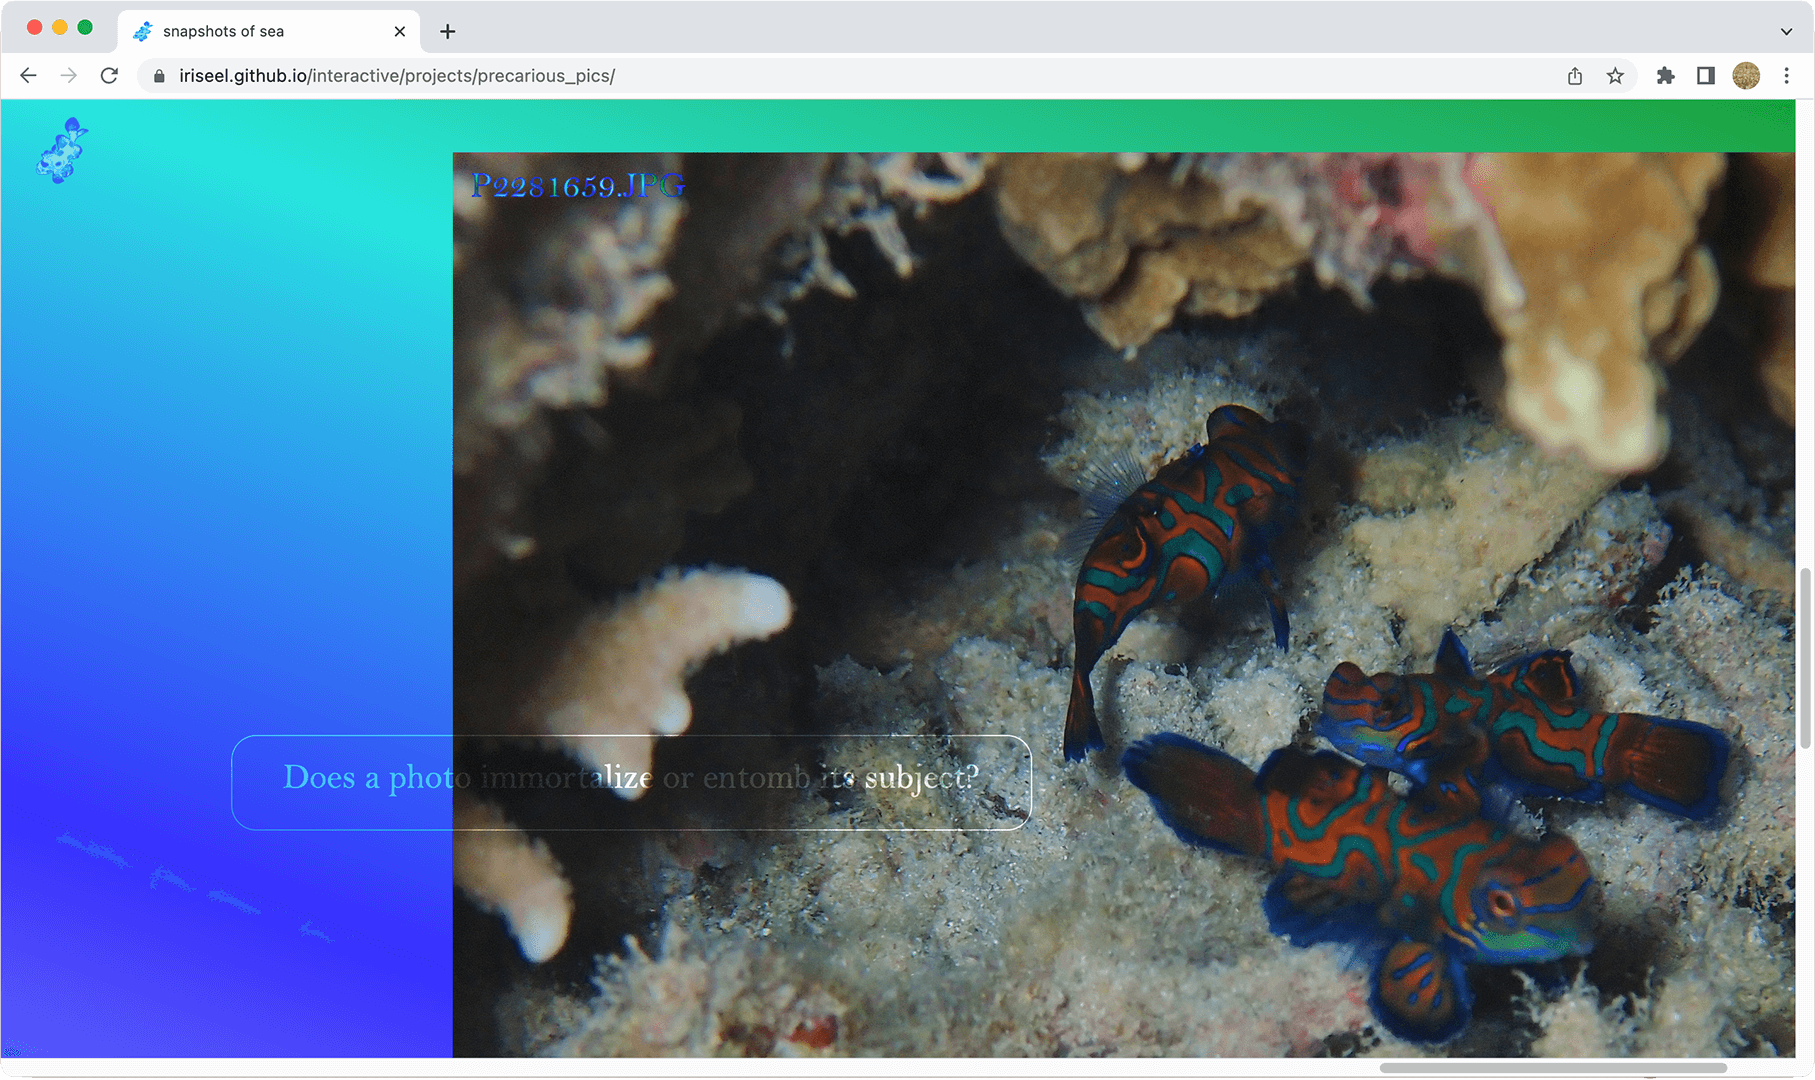Go back to the previous page
The image size is (1815, 1080).
[28, 76]
